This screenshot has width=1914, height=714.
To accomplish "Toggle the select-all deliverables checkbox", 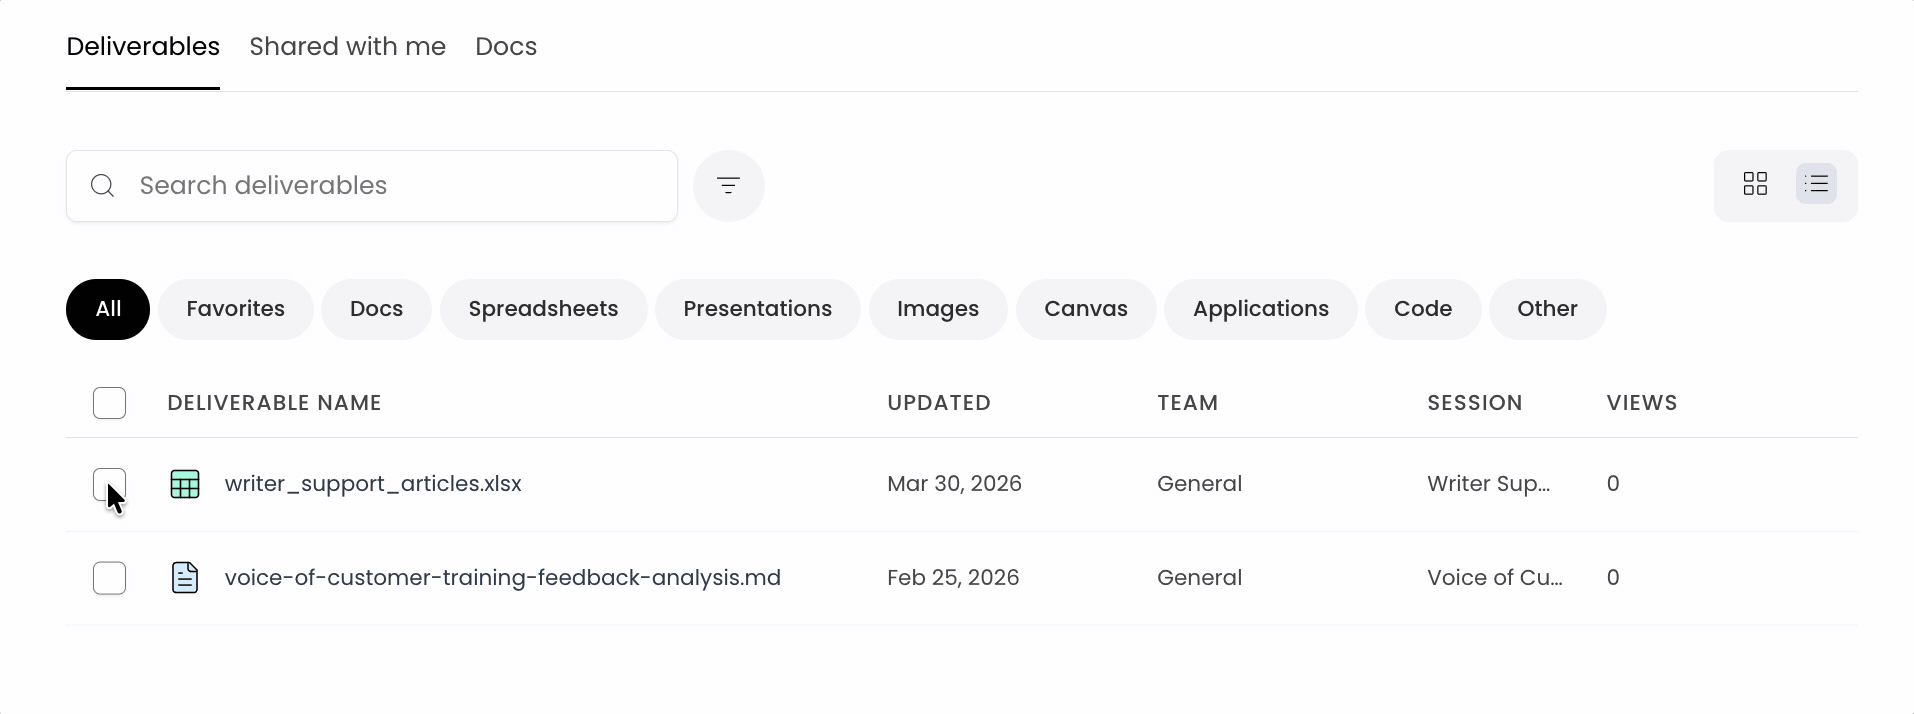I will pyautogui.click(x=109, y=403).
